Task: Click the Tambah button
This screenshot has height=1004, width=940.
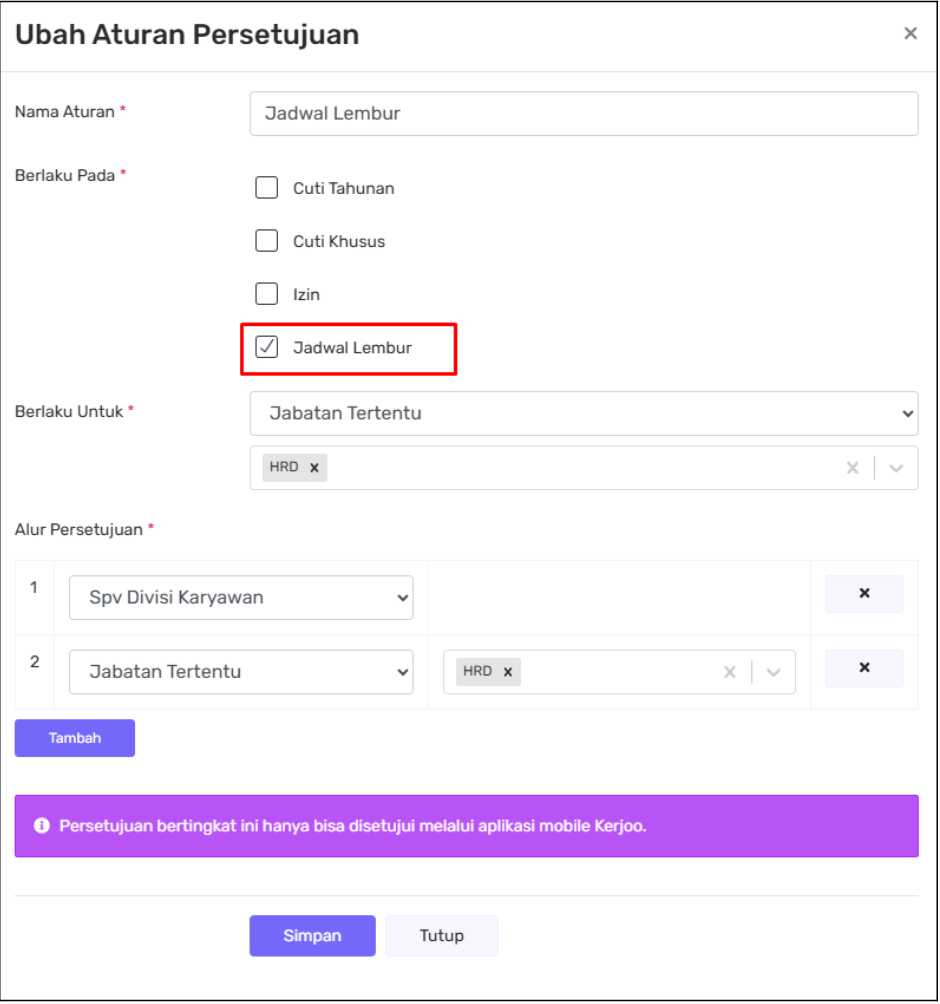Action: [75, 738]
